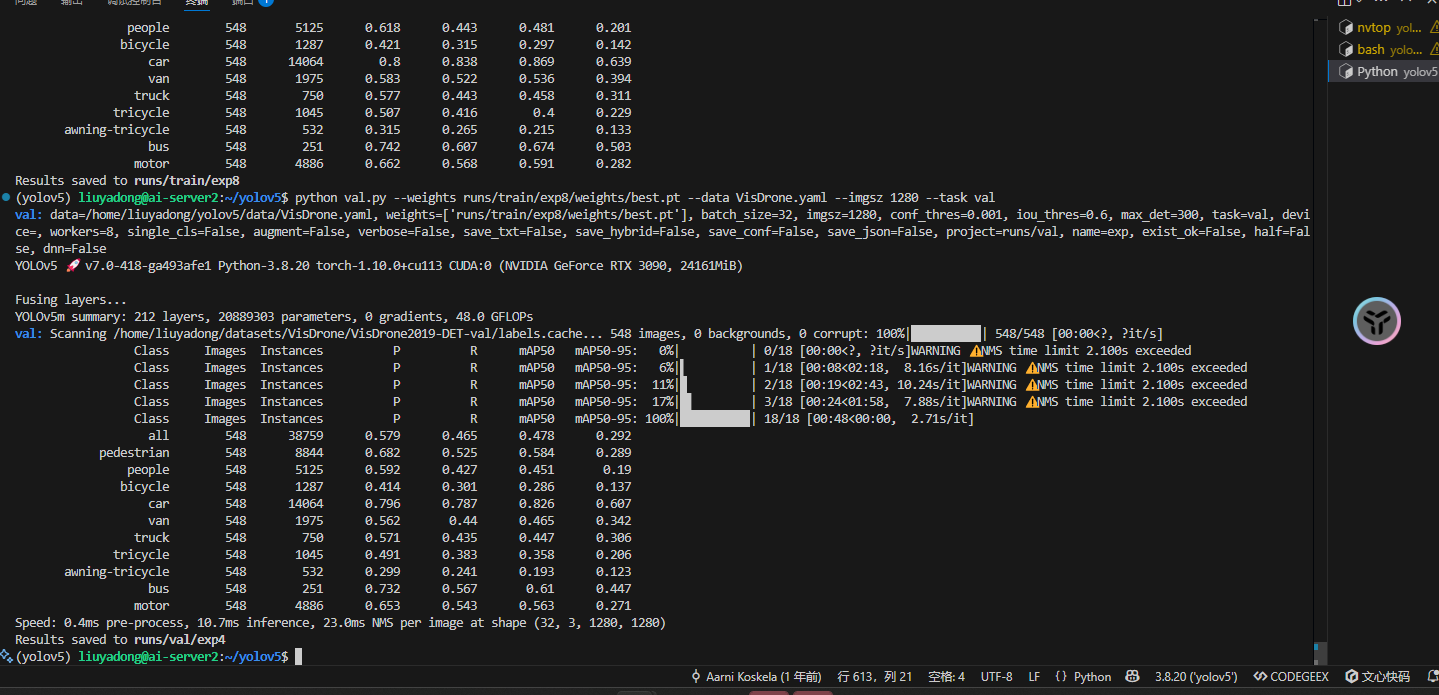Open the Python interpreter selector '3.8.20 (yolov5)'
The height and width of the screenshot is (695, 1439).
[x=1196, y=677]
